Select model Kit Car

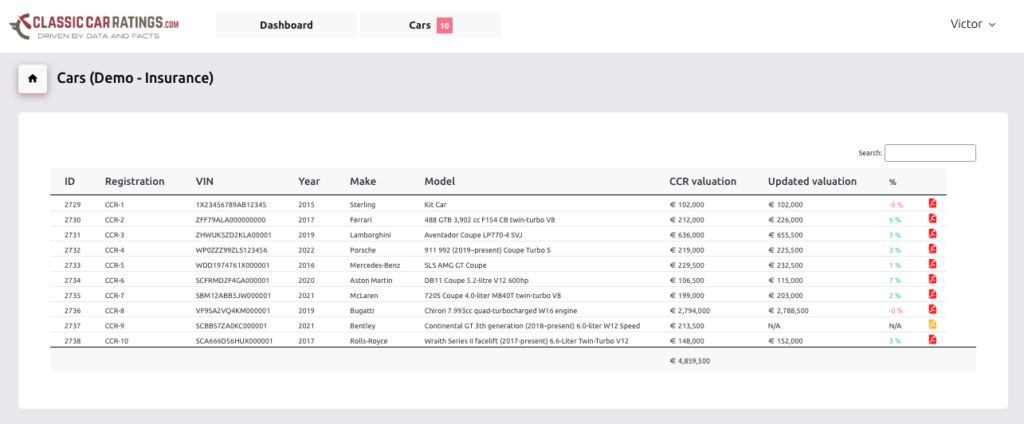(x=436, y=204)
